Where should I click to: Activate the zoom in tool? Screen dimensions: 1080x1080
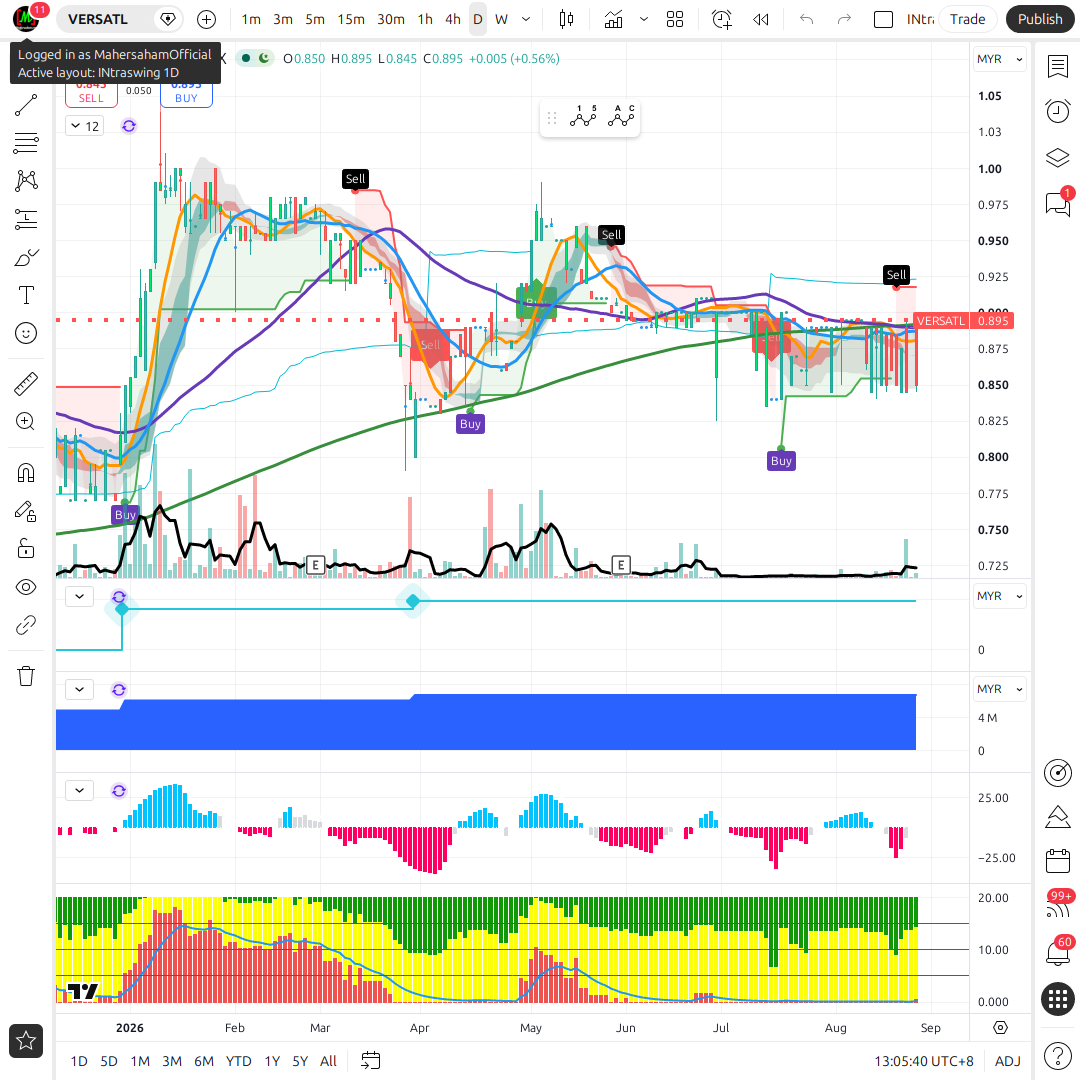[x=25, y=422]
